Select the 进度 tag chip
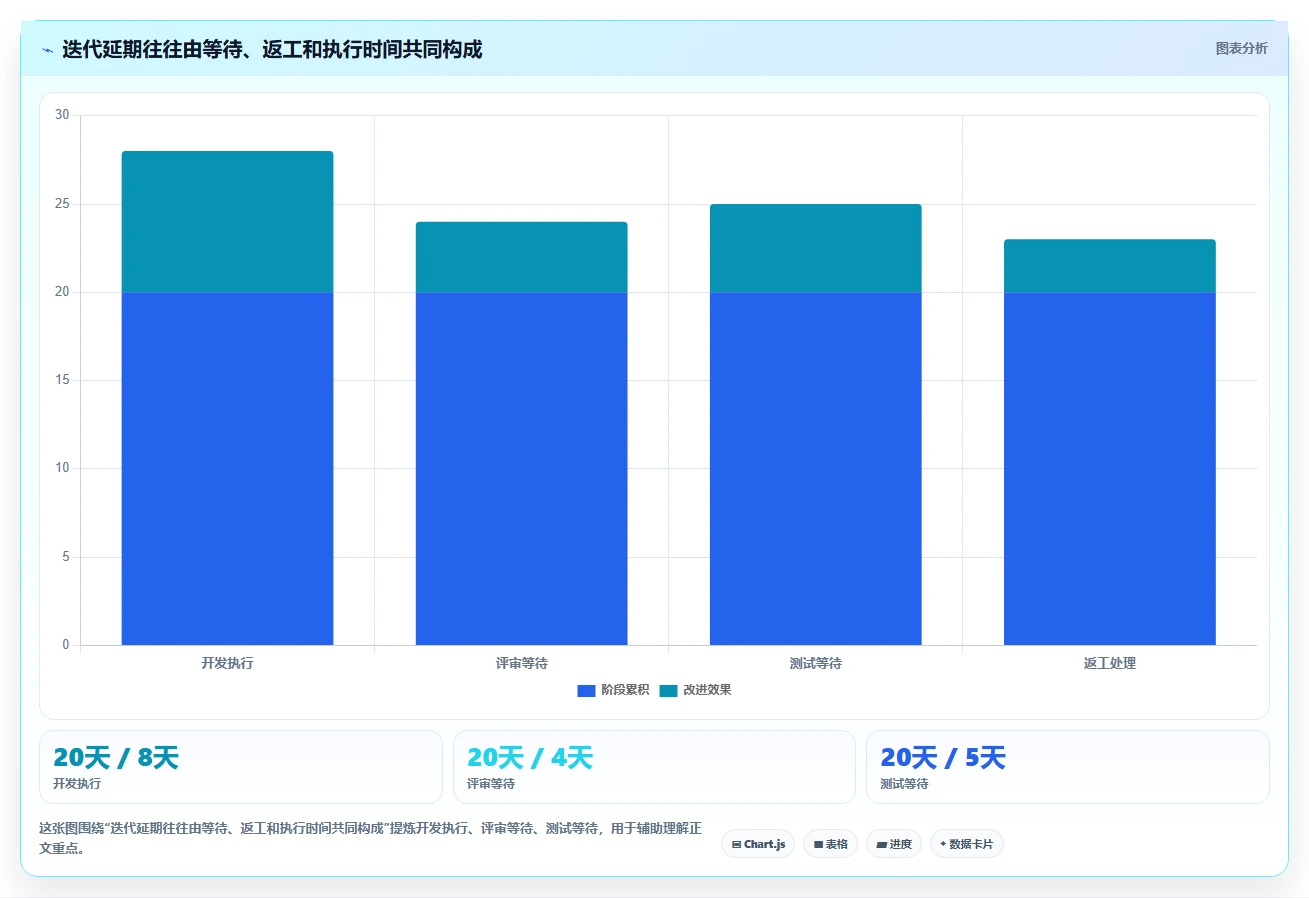Viewport: 1309px width, 898px height. (x=894, y=844)
